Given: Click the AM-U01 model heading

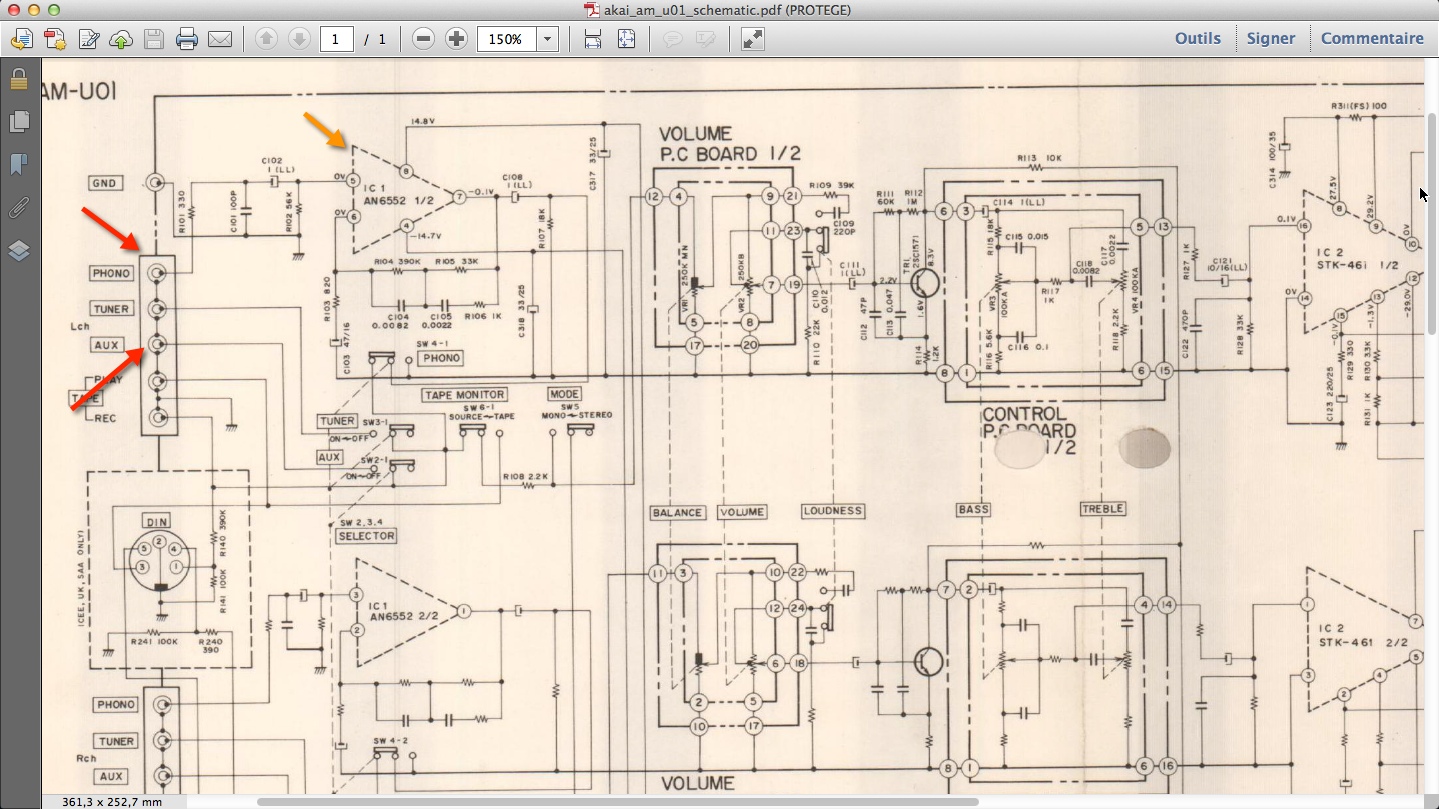Looking at the screenshot, I should tap(80, 92).
